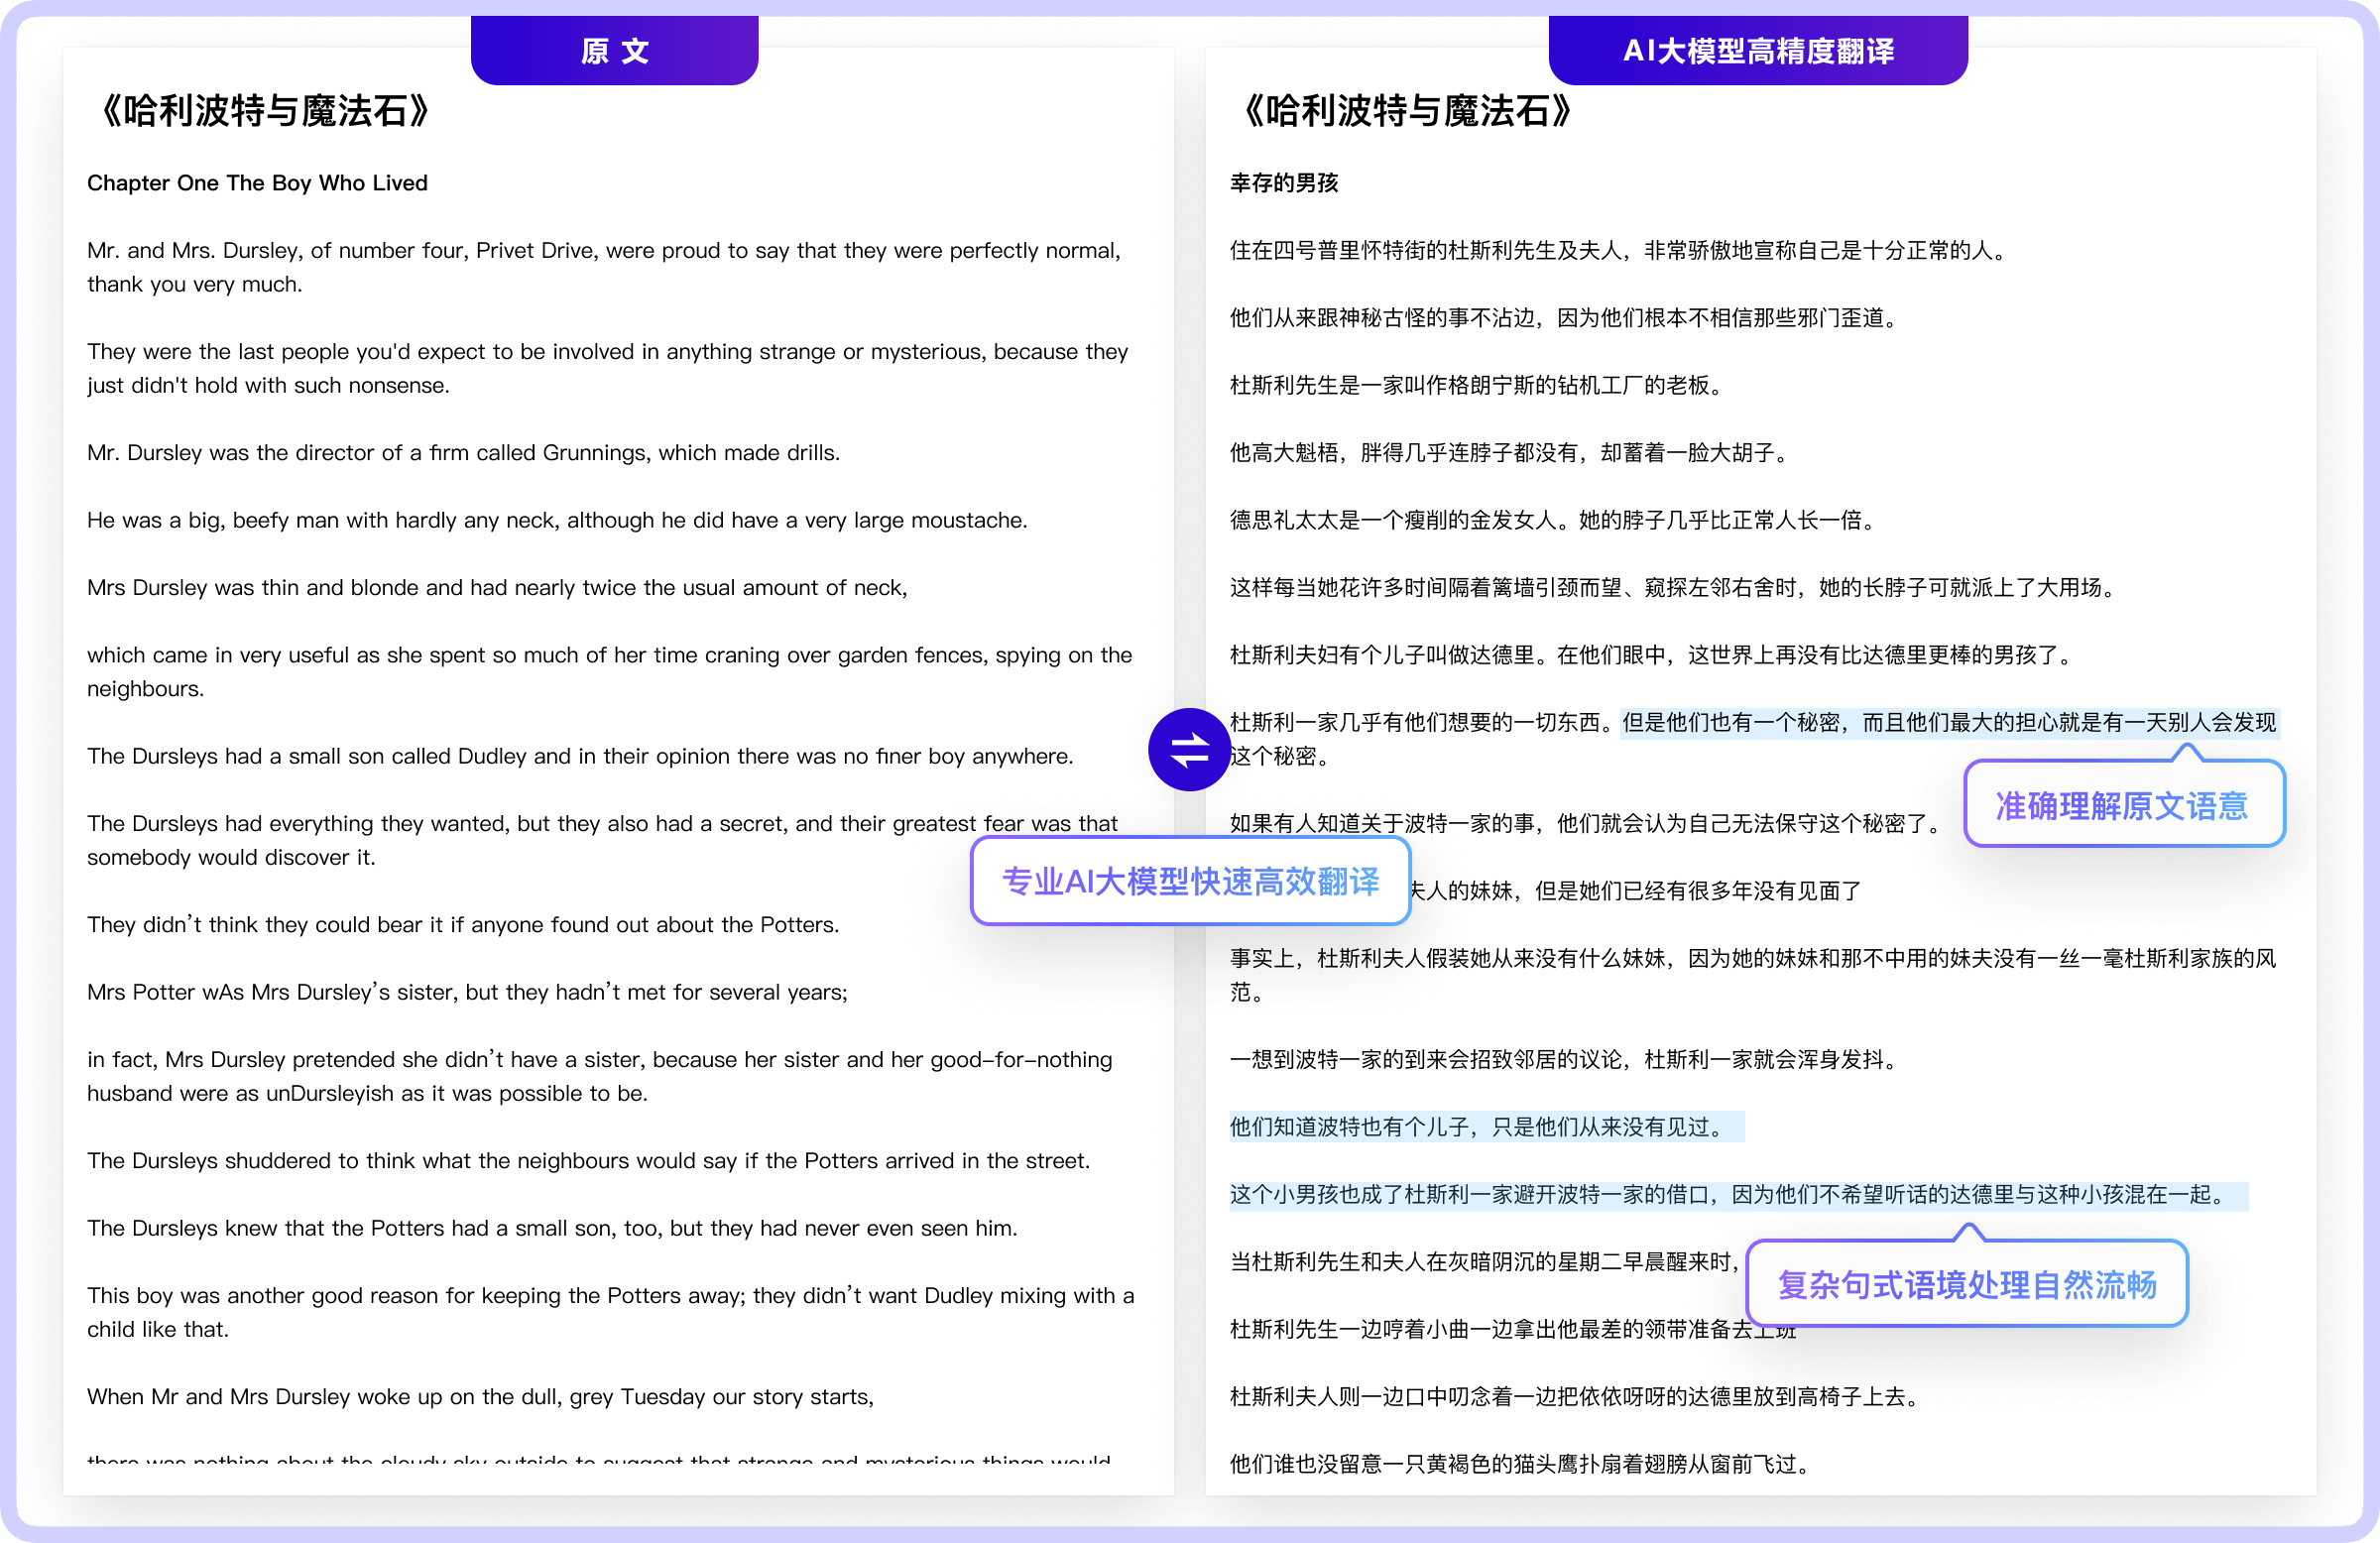This screenshot has height=1543, width=2380.
Task: Click the line 杜斯利先生是一家叫作格朗宁斯
Action: pos(1478,385)
